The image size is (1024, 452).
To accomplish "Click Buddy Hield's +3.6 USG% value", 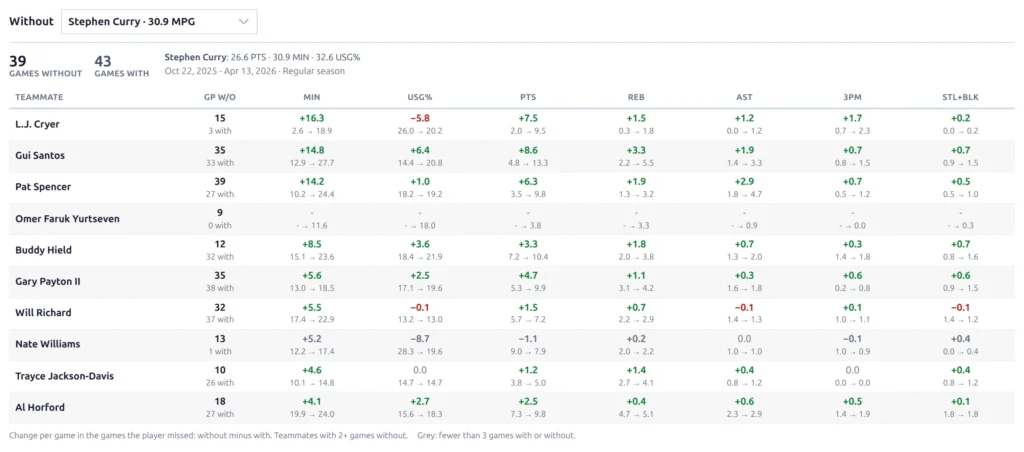I will 420,244.
